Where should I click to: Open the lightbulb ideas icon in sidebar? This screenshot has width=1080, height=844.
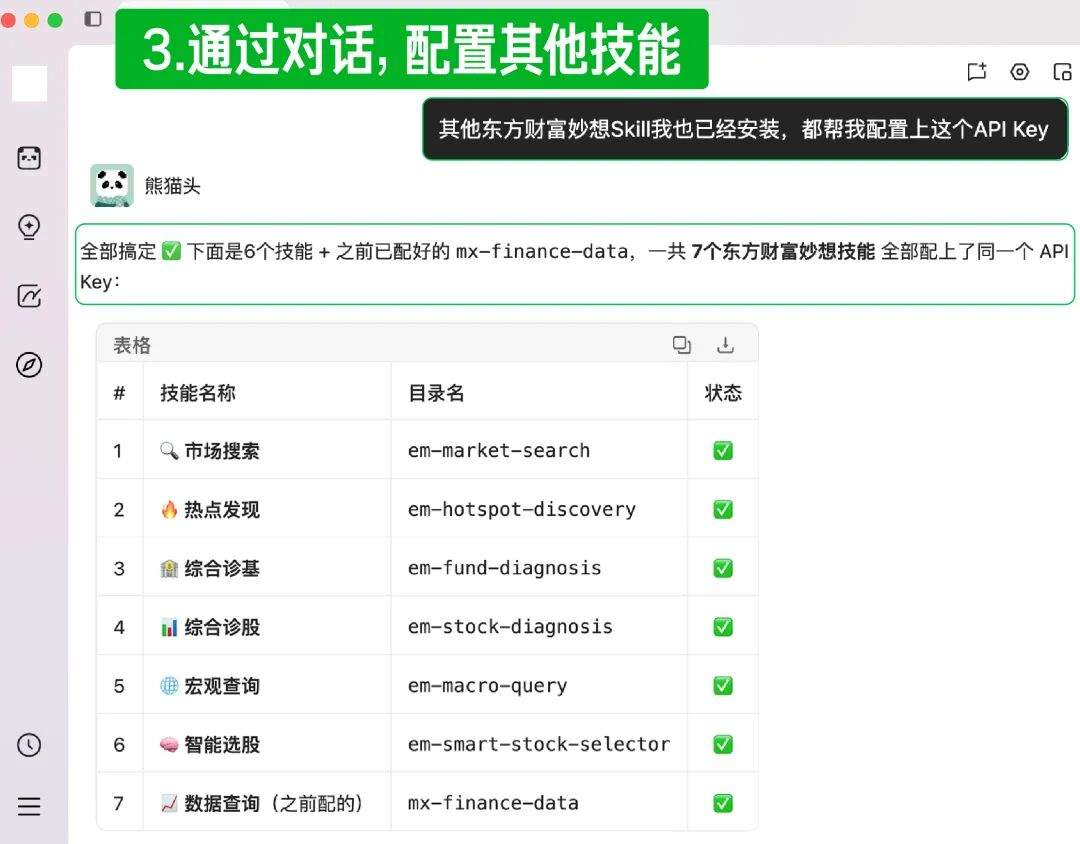pyautogui.click(x=29, y=227)
